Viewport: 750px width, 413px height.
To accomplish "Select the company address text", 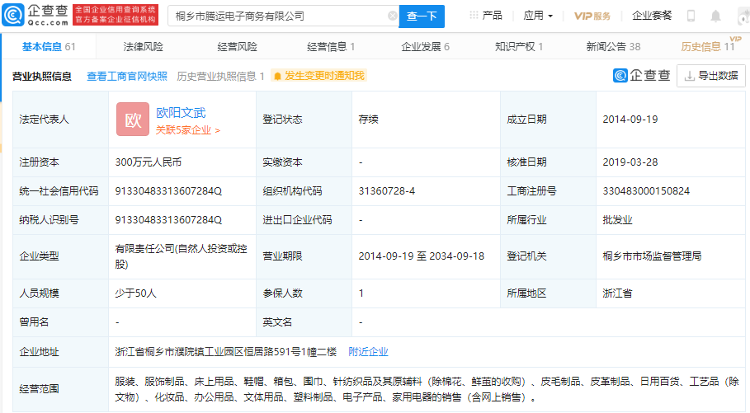I will point(226,352).
